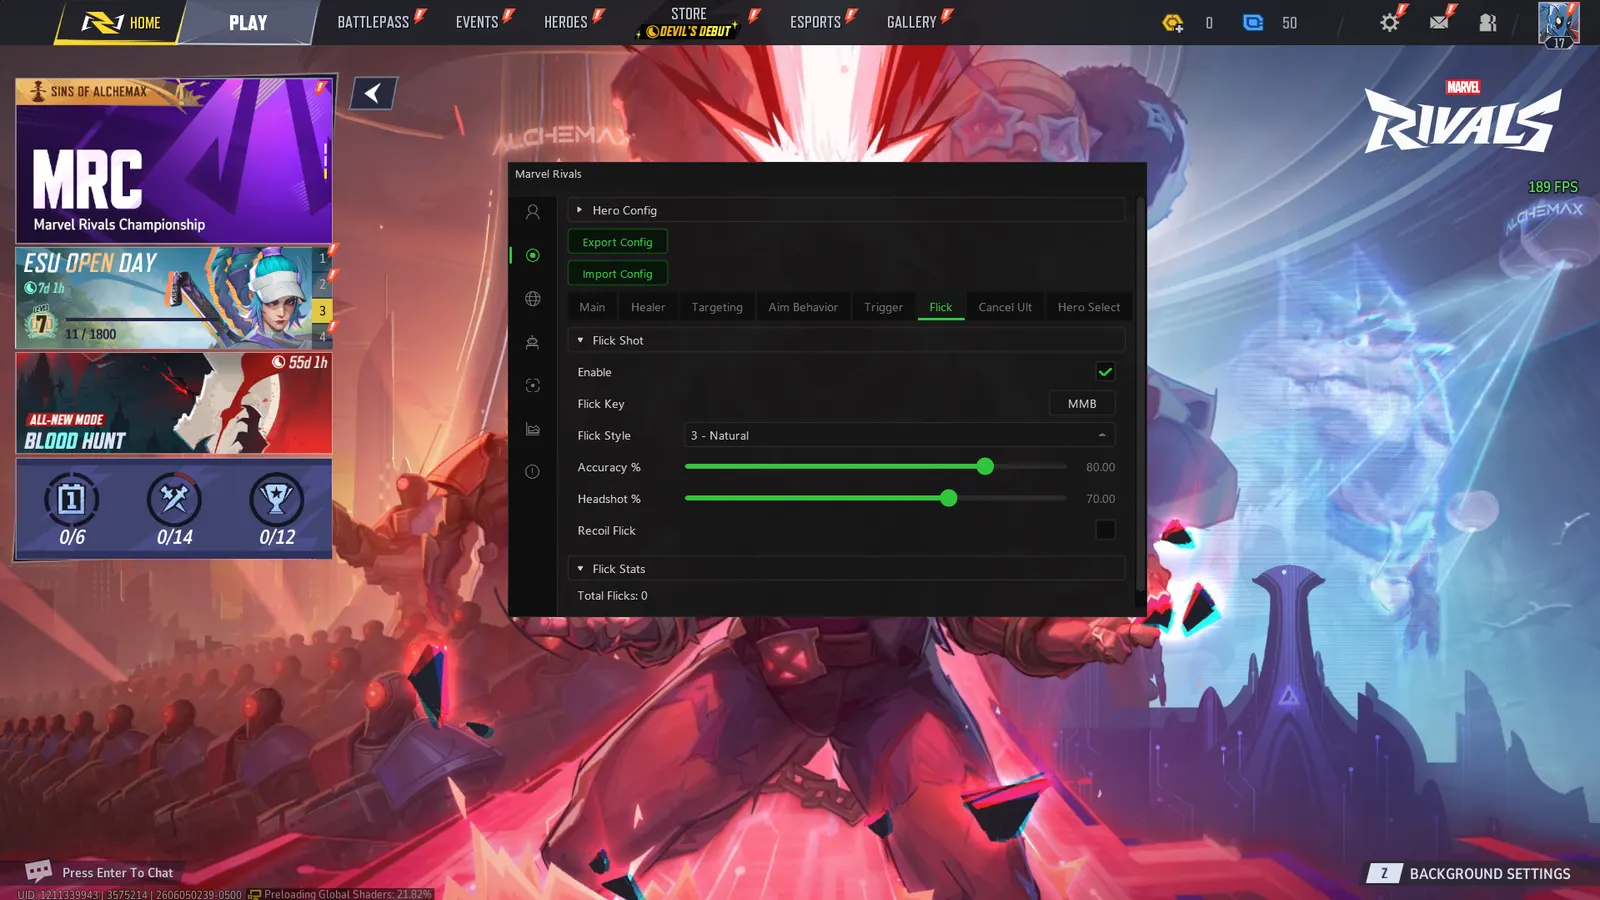This screenshot has height=900, width=1600.
Task: Open the PLAY menu
Action: 248,22
